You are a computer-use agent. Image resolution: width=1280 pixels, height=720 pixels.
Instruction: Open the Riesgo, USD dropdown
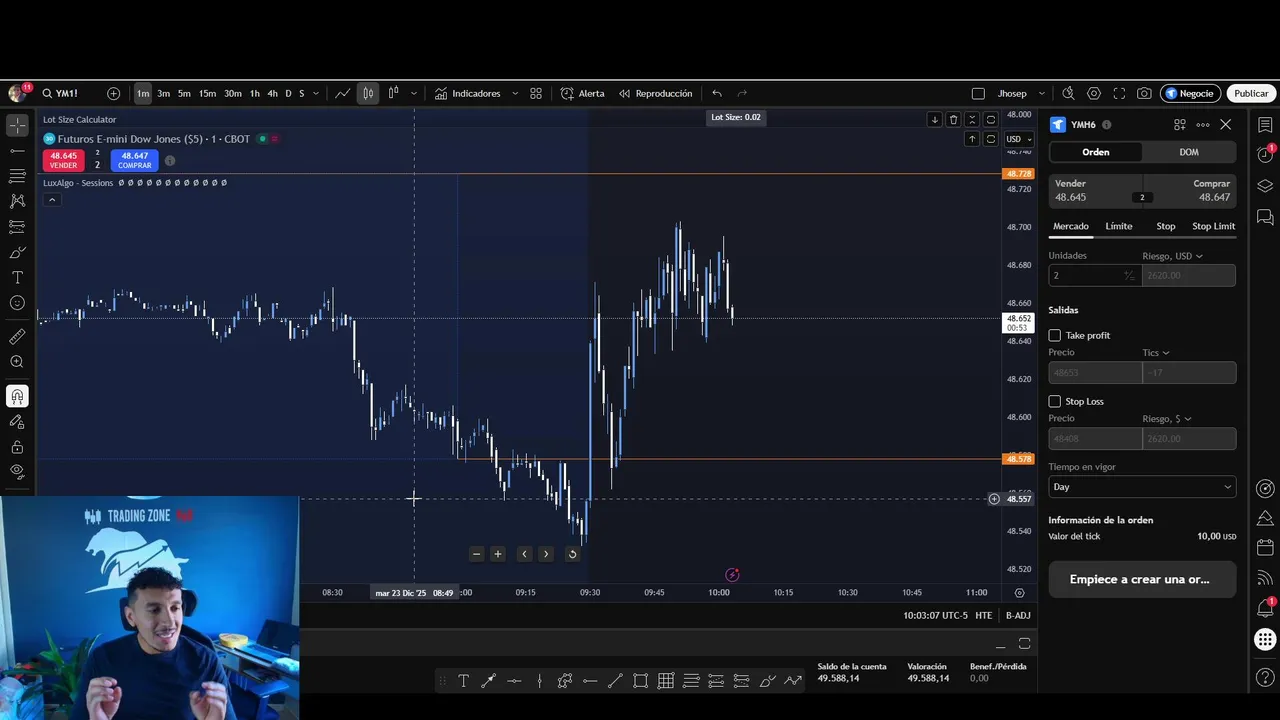[x=1172, y=256]
